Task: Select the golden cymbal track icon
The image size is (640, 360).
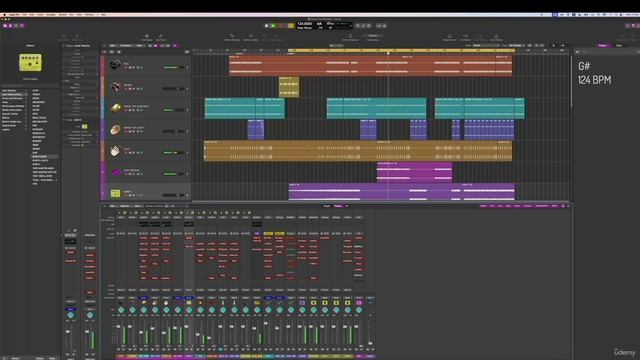Action: (x=116, y=108)
